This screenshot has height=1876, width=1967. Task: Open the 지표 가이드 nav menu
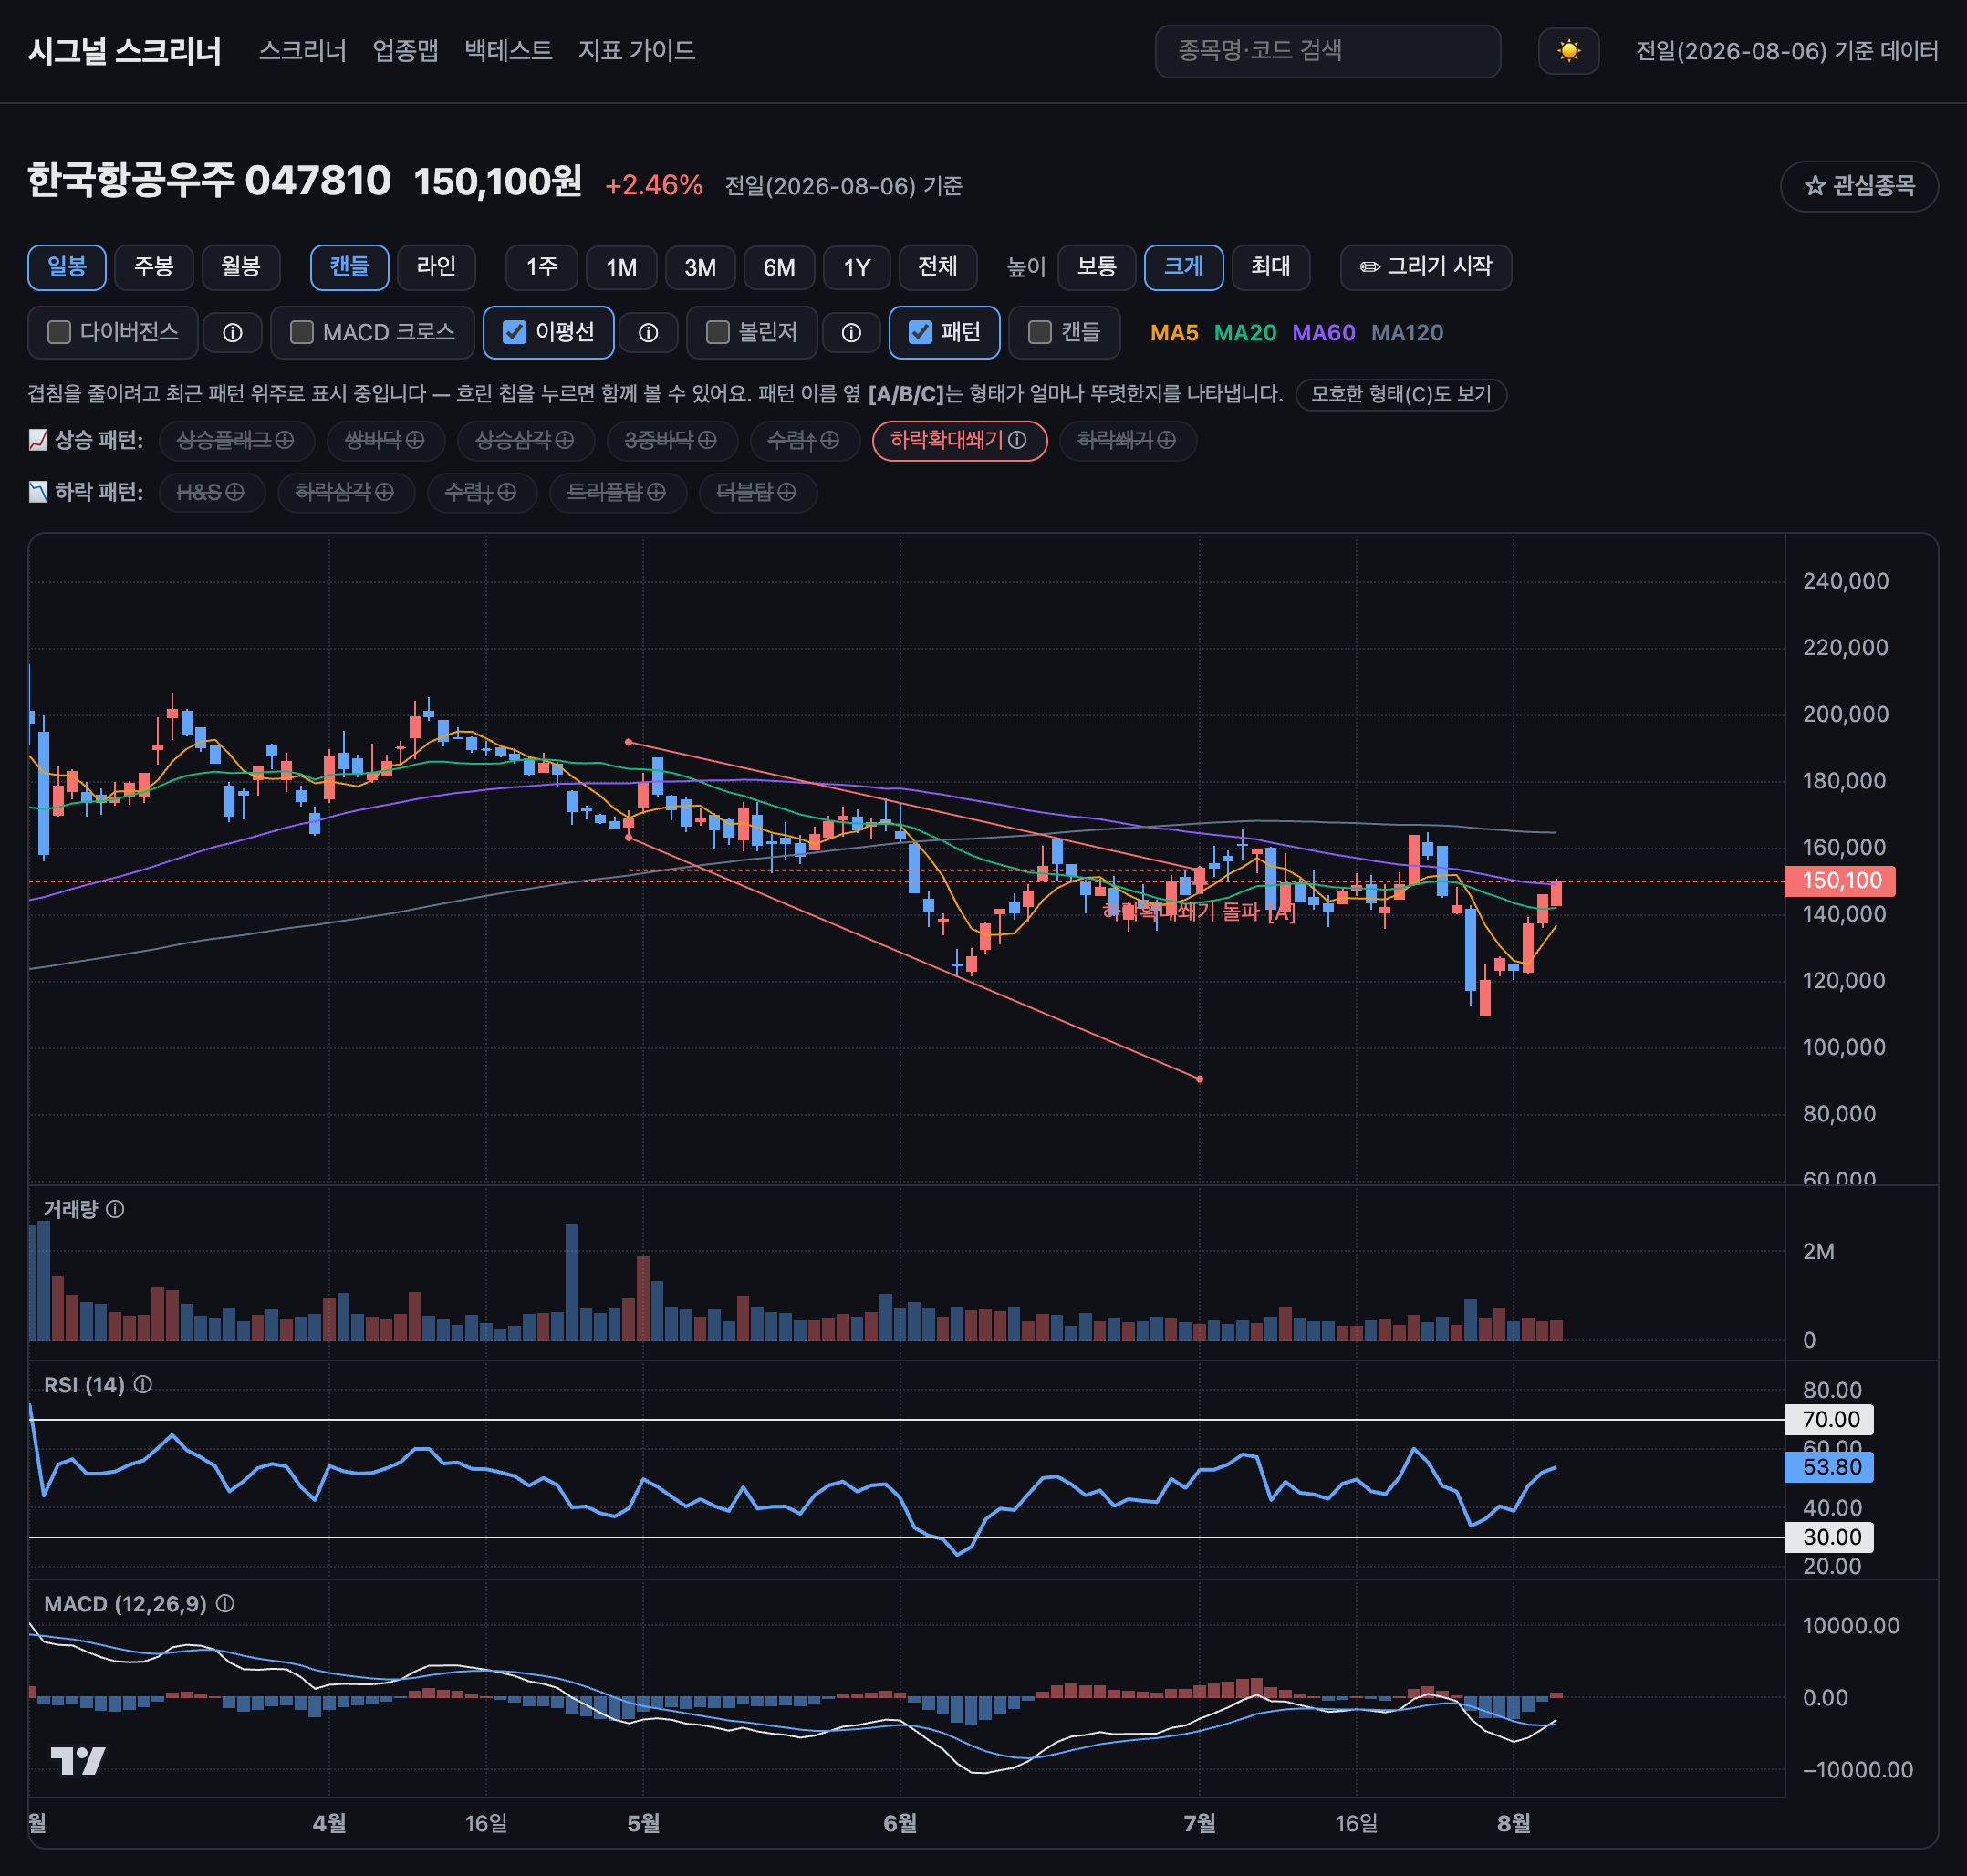click(x=636, y=50)
